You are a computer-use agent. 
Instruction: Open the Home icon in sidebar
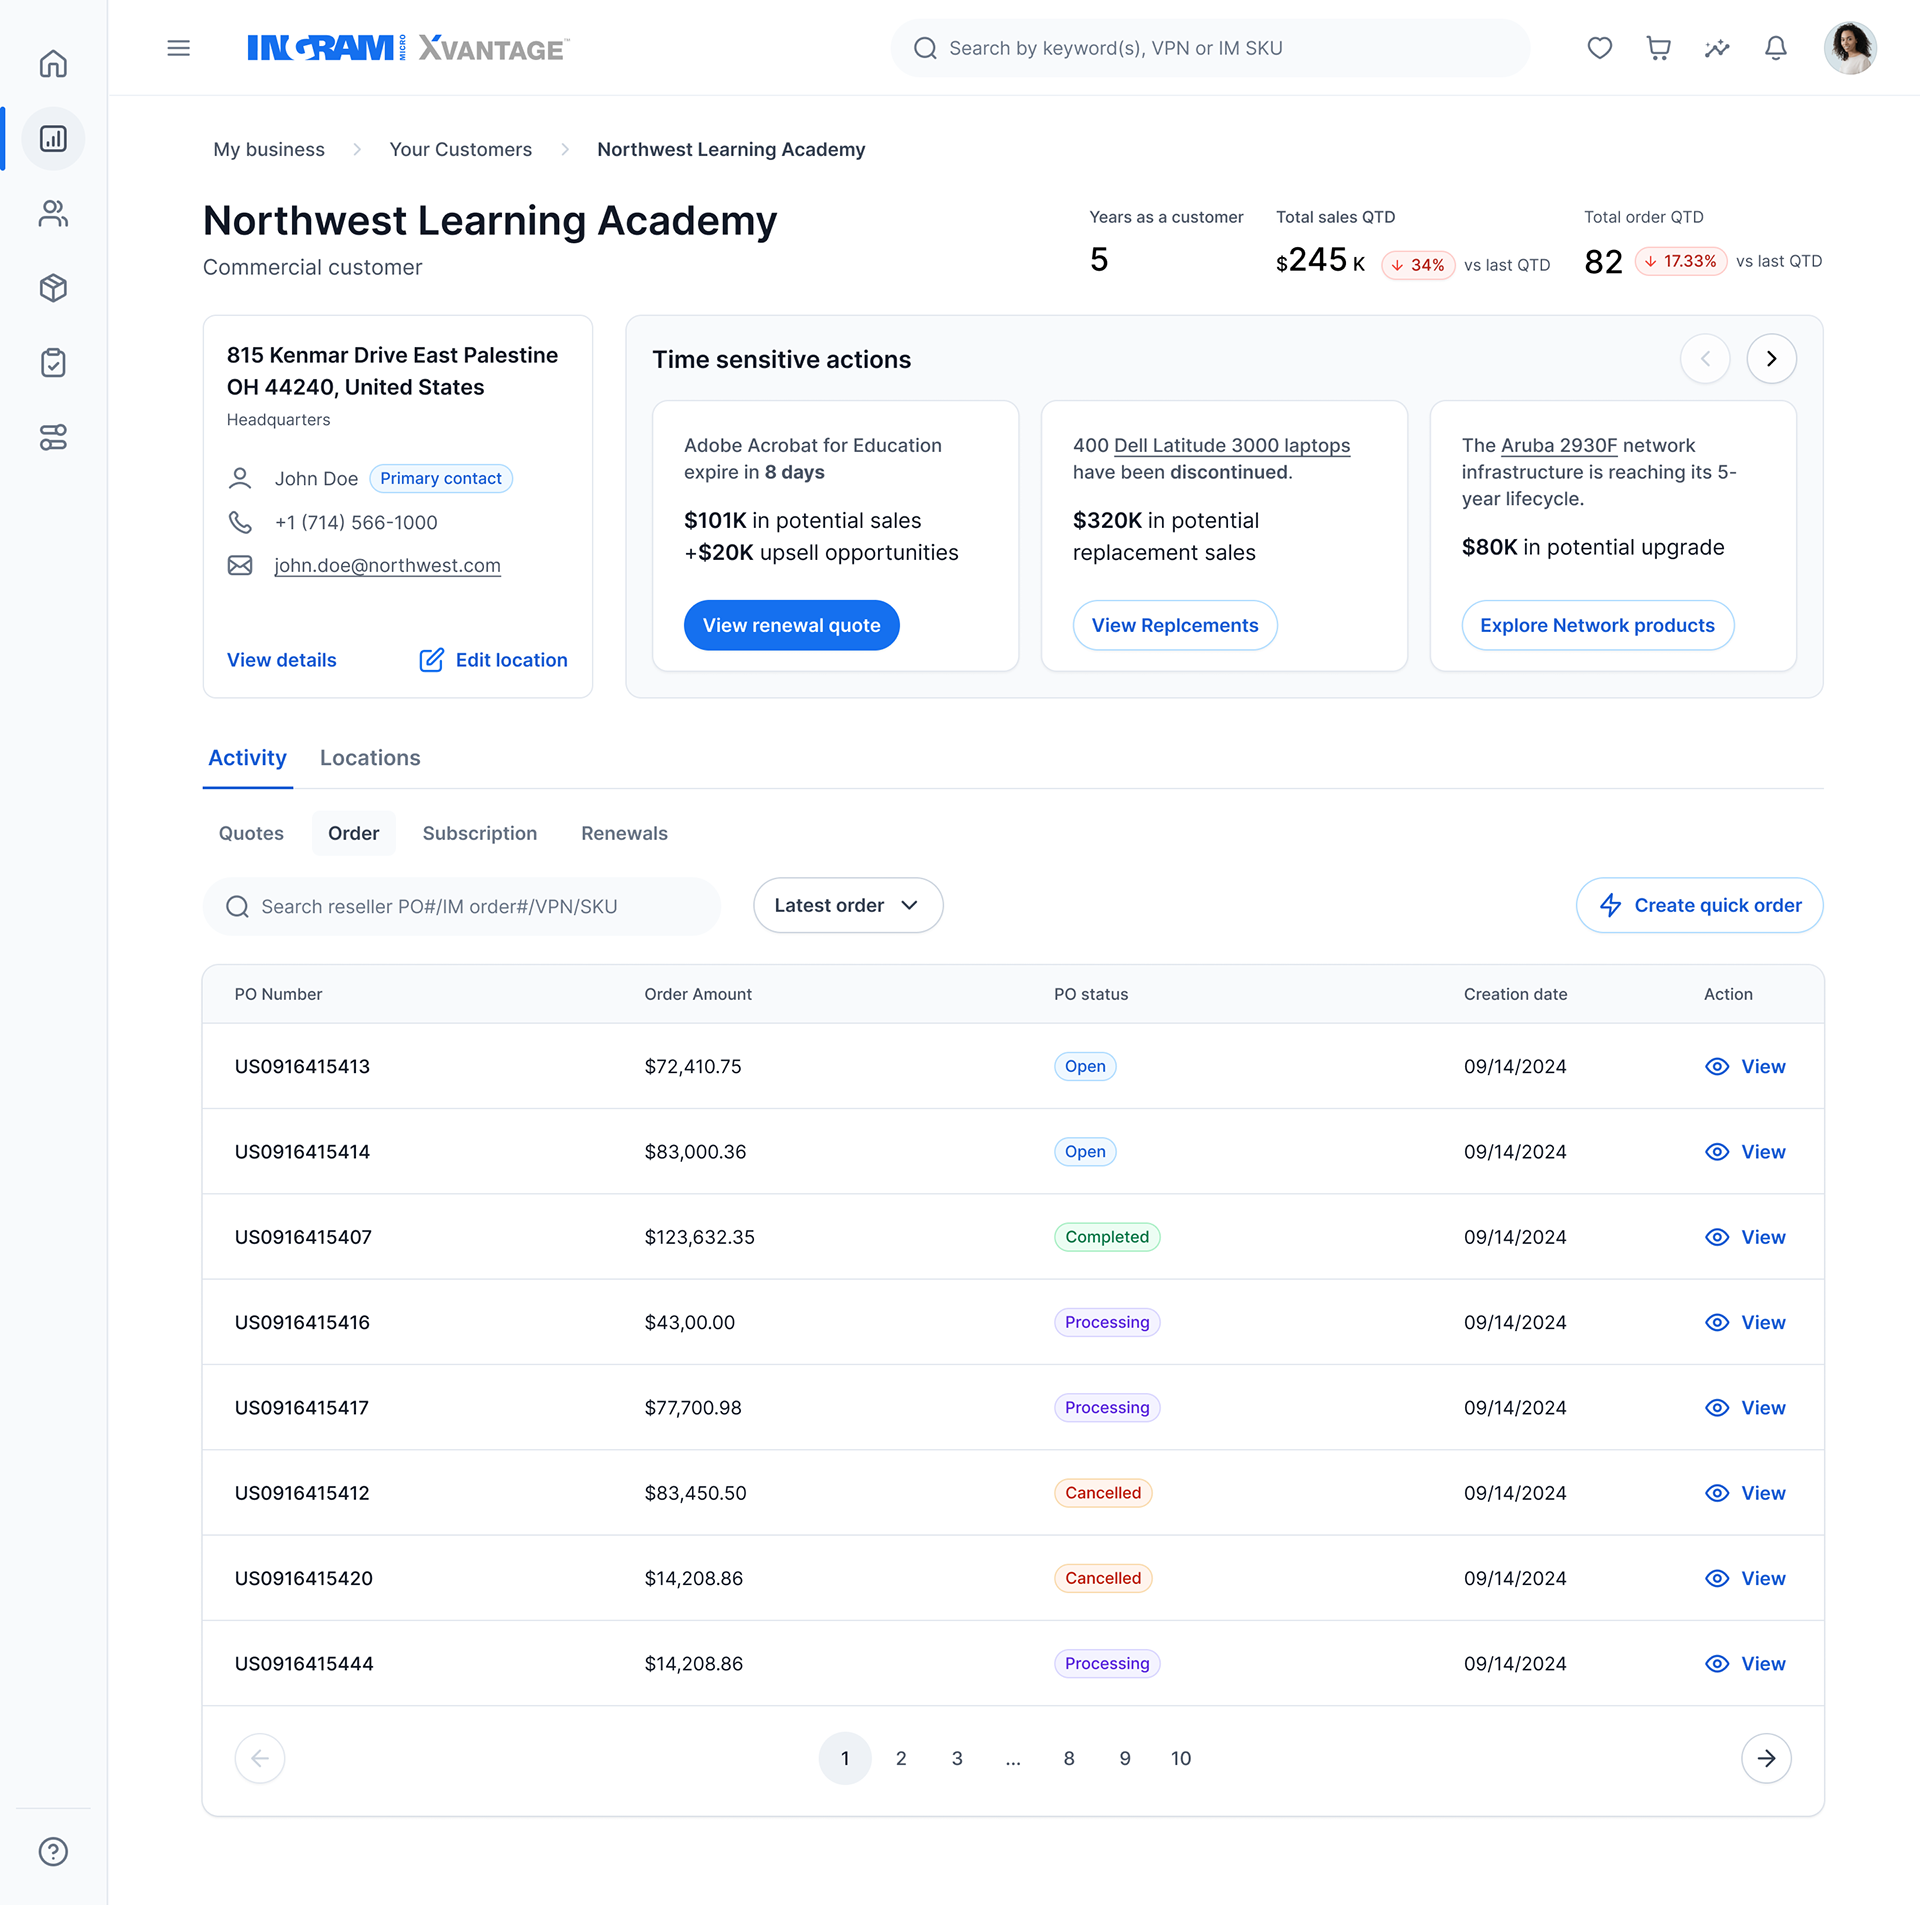(53, 64)
